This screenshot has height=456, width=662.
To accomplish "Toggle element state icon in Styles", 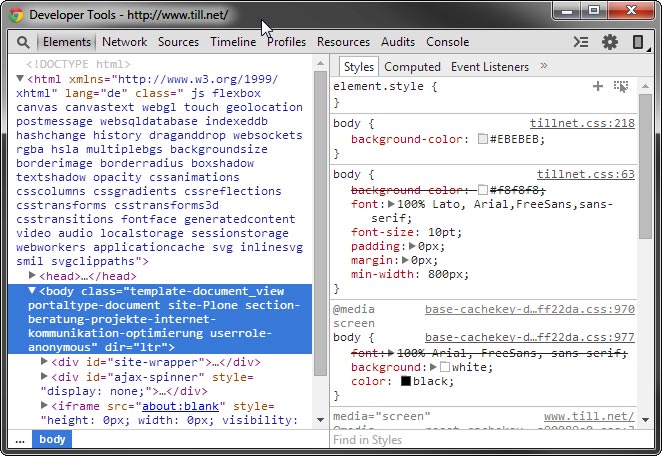I will (x=621, y=87).
